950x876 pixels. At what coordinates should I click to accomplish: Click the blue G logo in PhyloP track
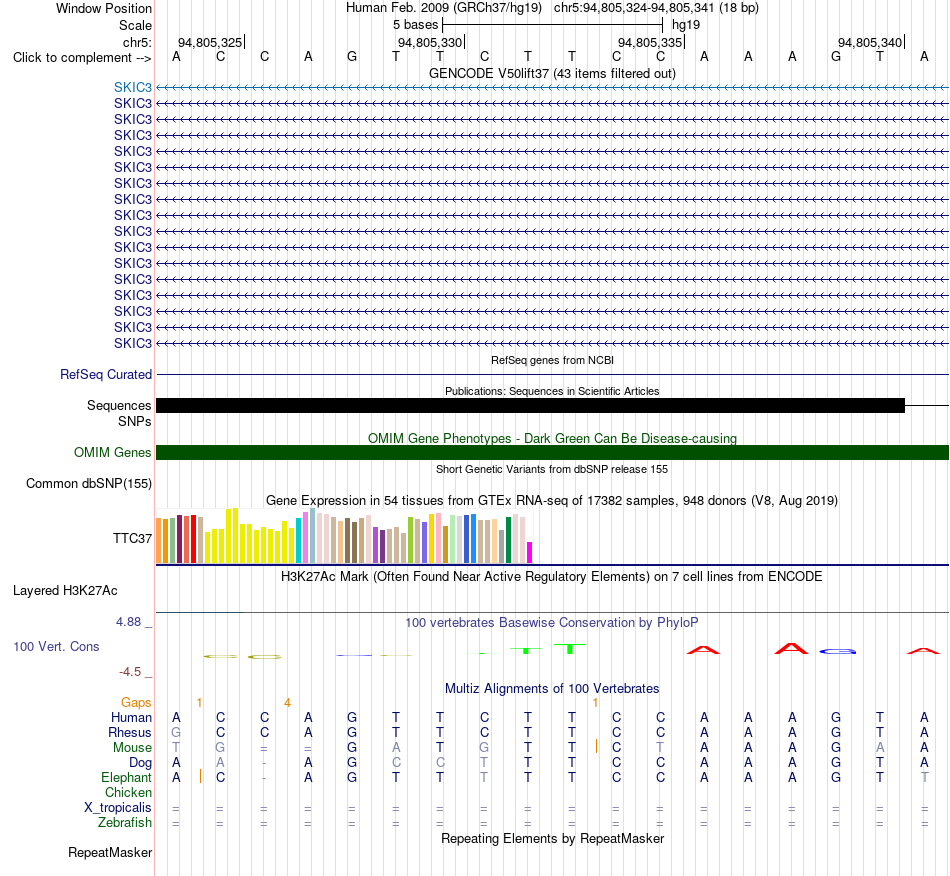pos(837,651)
